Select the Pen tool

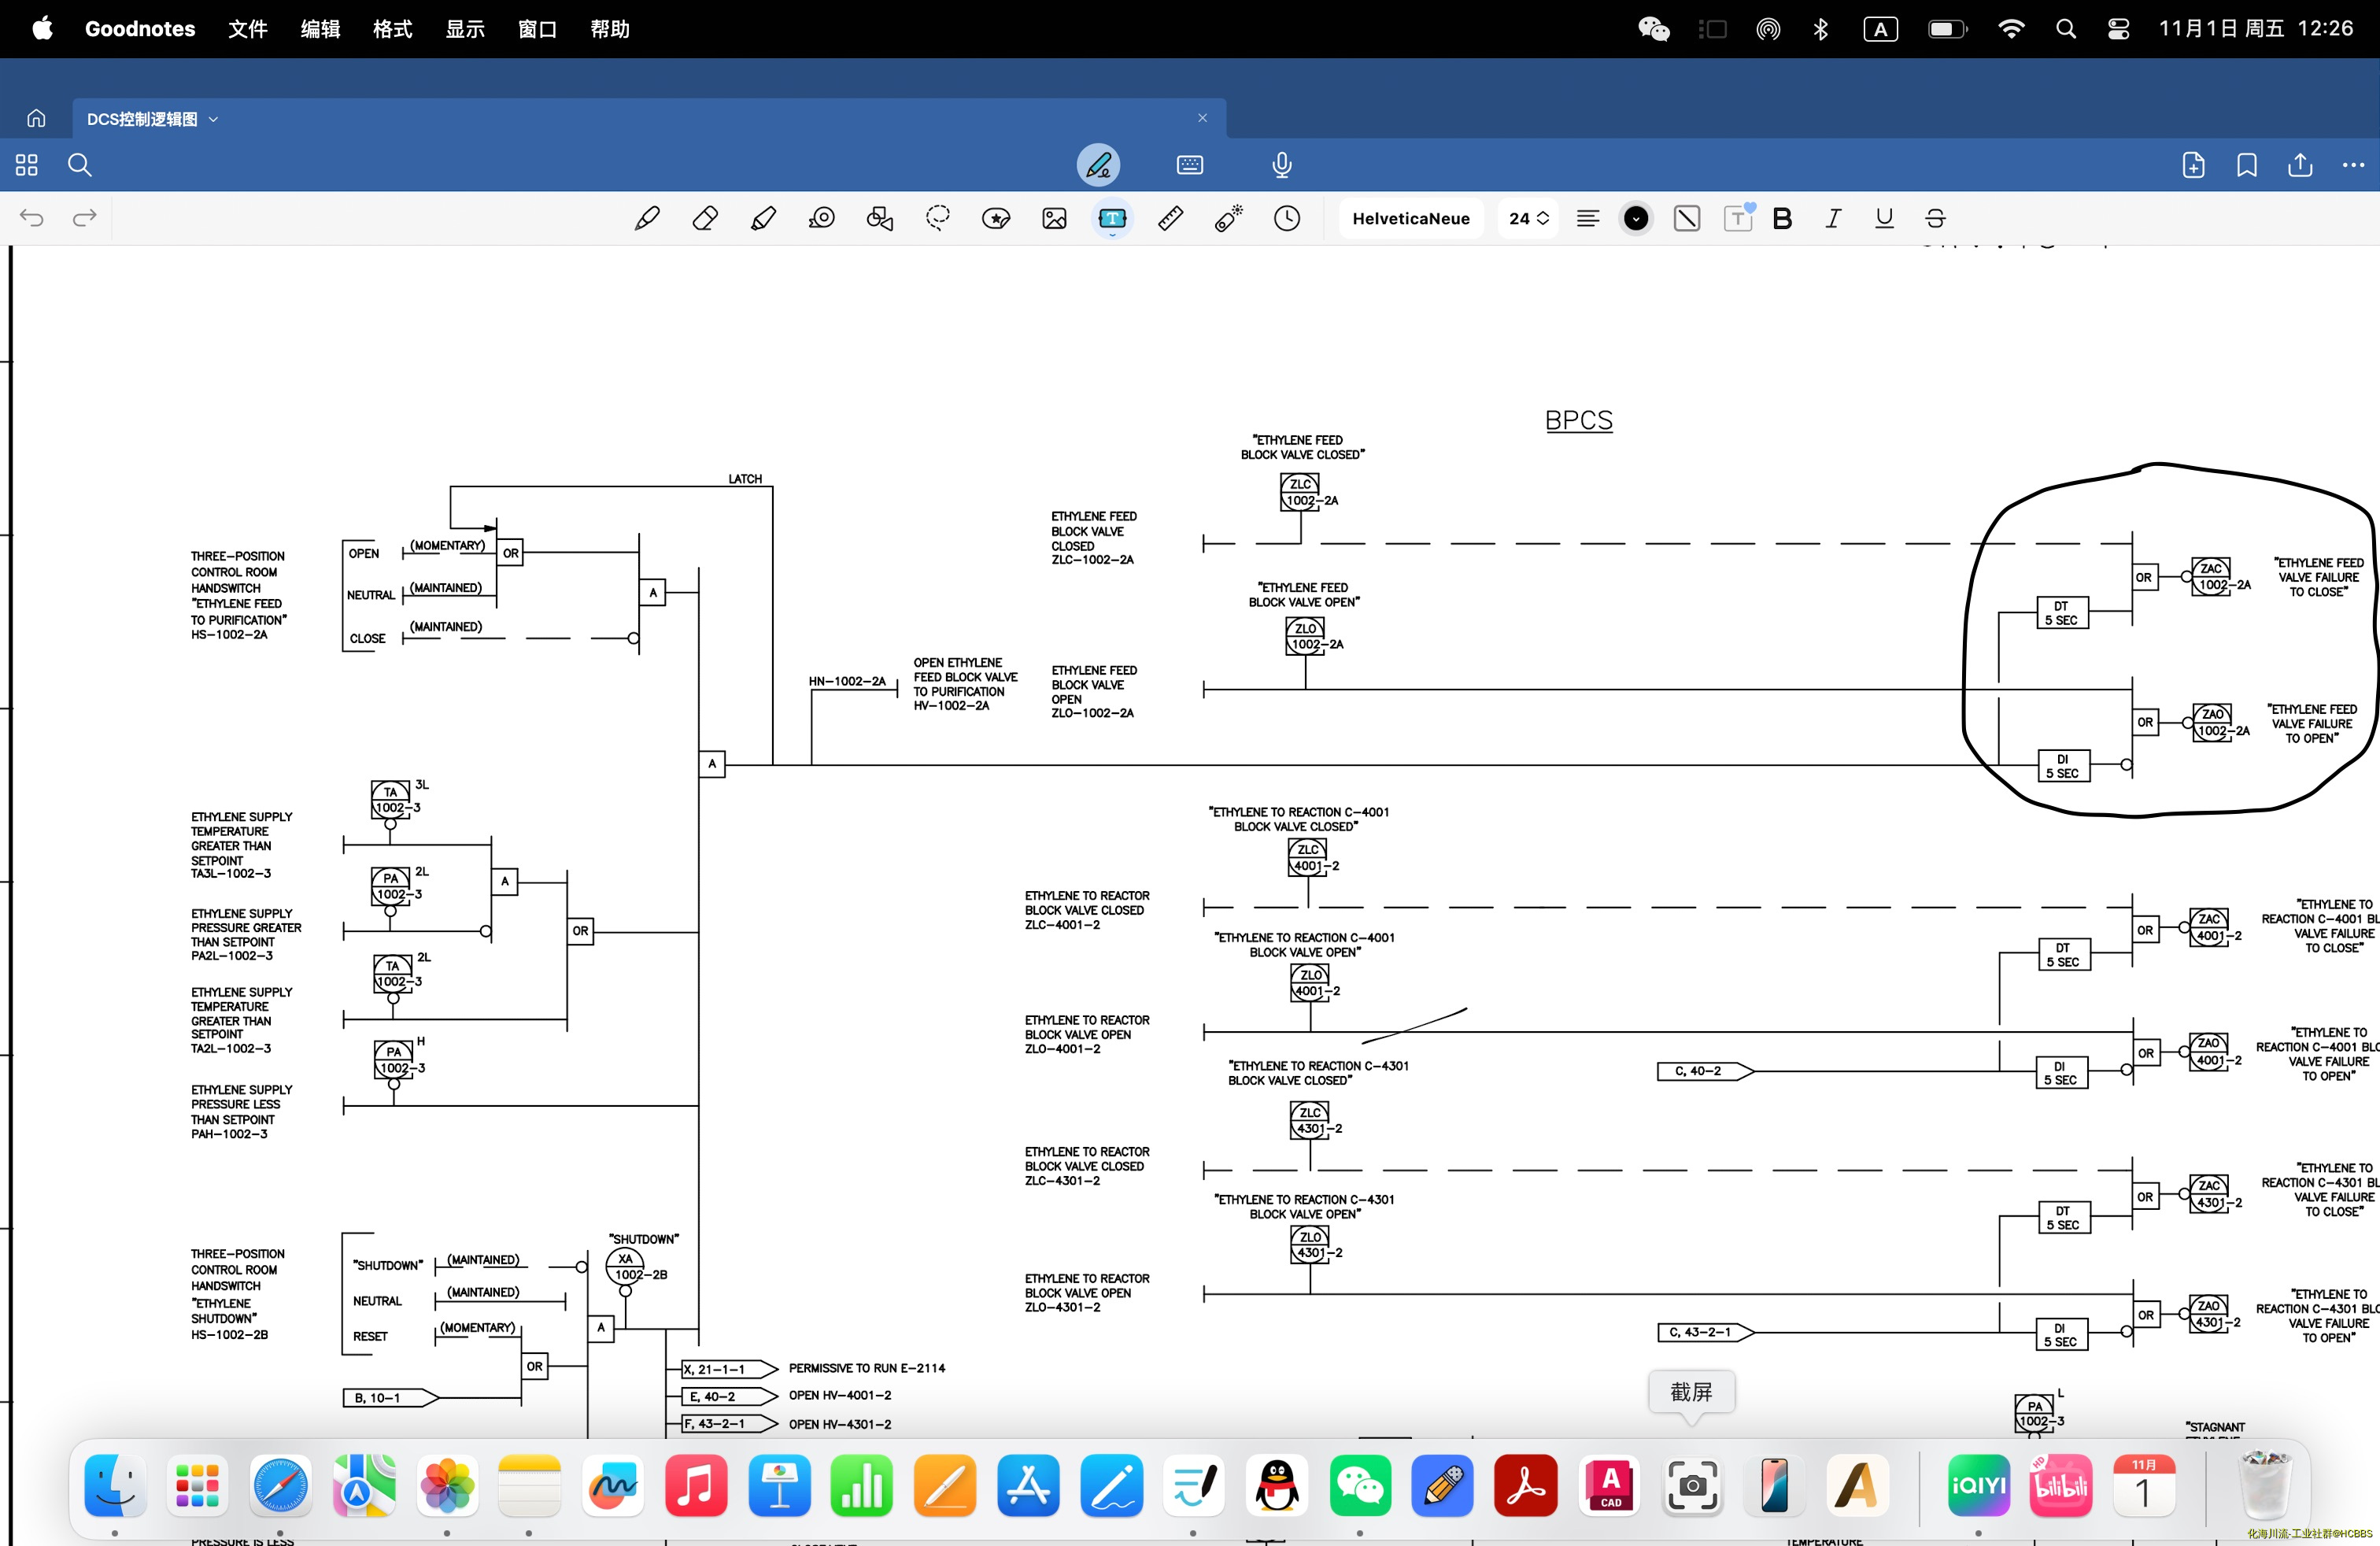click(647, 218)
